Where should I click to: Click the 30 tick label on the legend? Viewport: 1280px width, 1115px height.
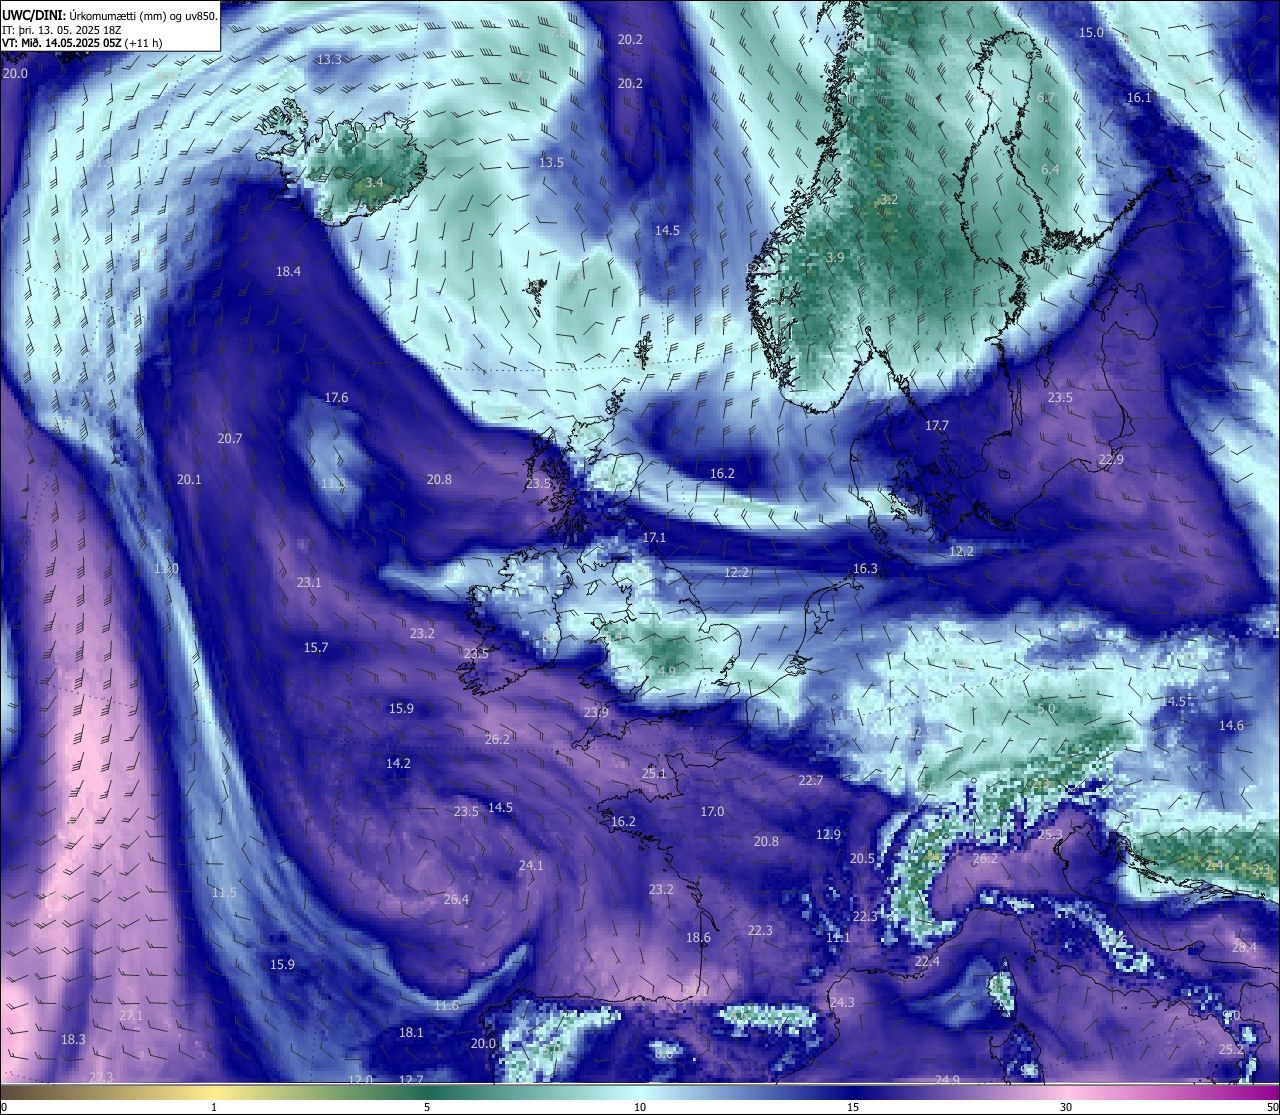1066,1106
